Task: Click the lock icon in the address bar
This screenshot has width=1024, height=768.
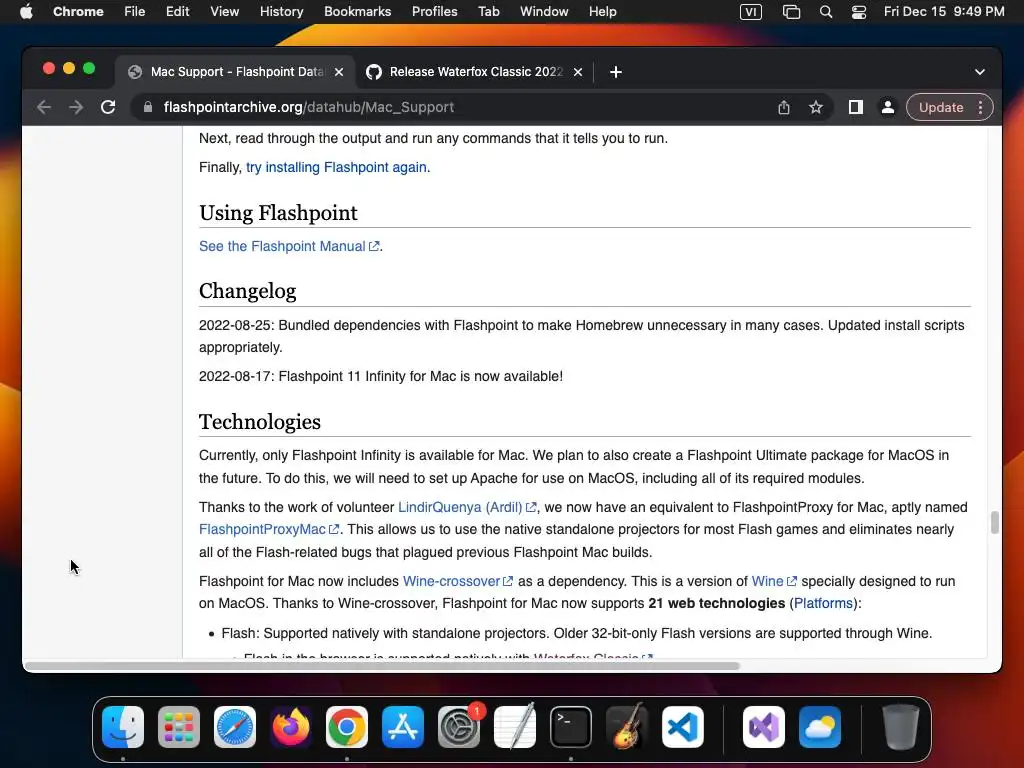Action: click(x=148, y=107)
